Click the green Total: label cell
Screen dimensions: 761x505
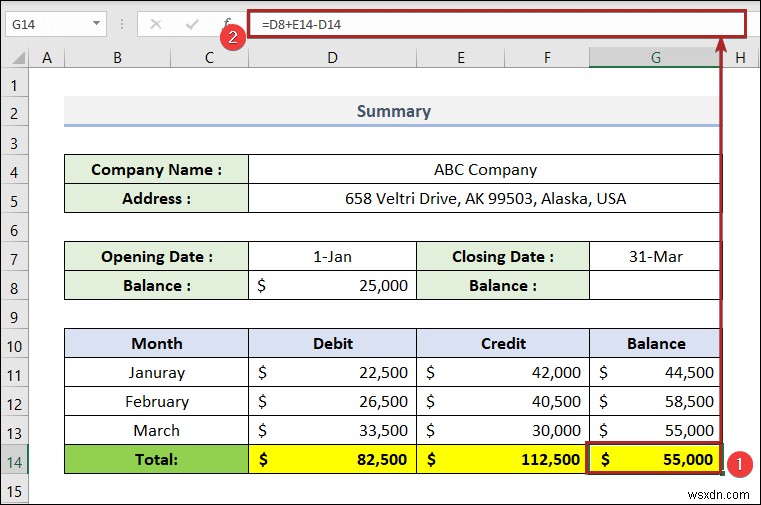156,459
